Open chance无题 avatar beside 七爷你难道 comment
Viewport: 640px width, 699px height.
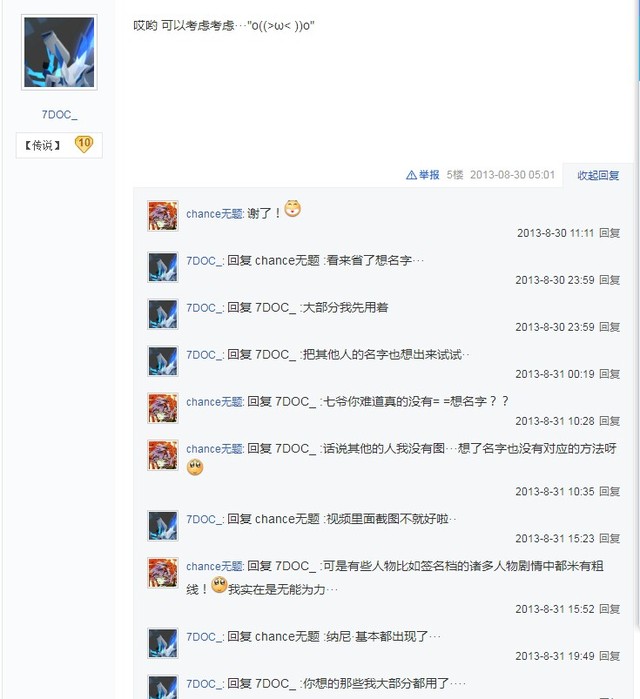point(163,408)
